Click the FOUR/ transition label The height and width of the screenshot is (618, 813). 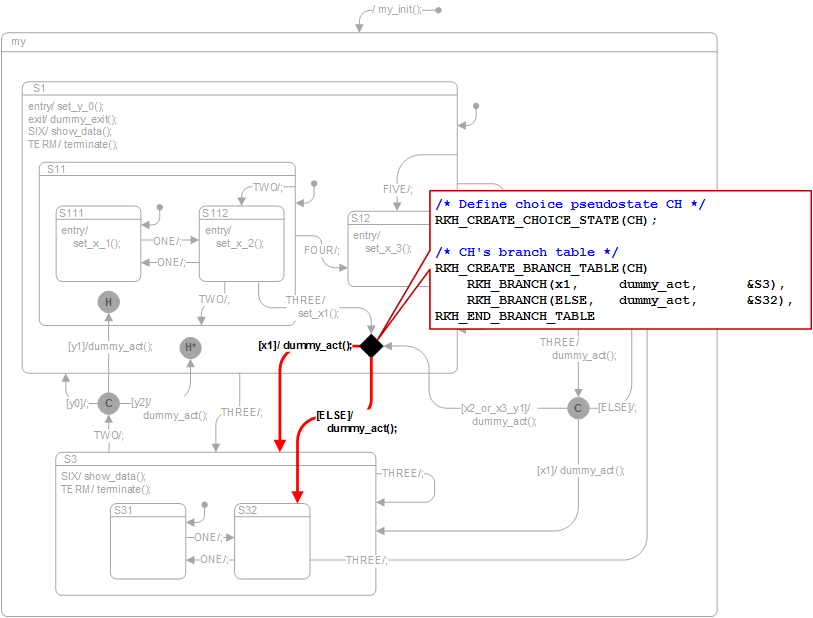(x=322, y=250)
